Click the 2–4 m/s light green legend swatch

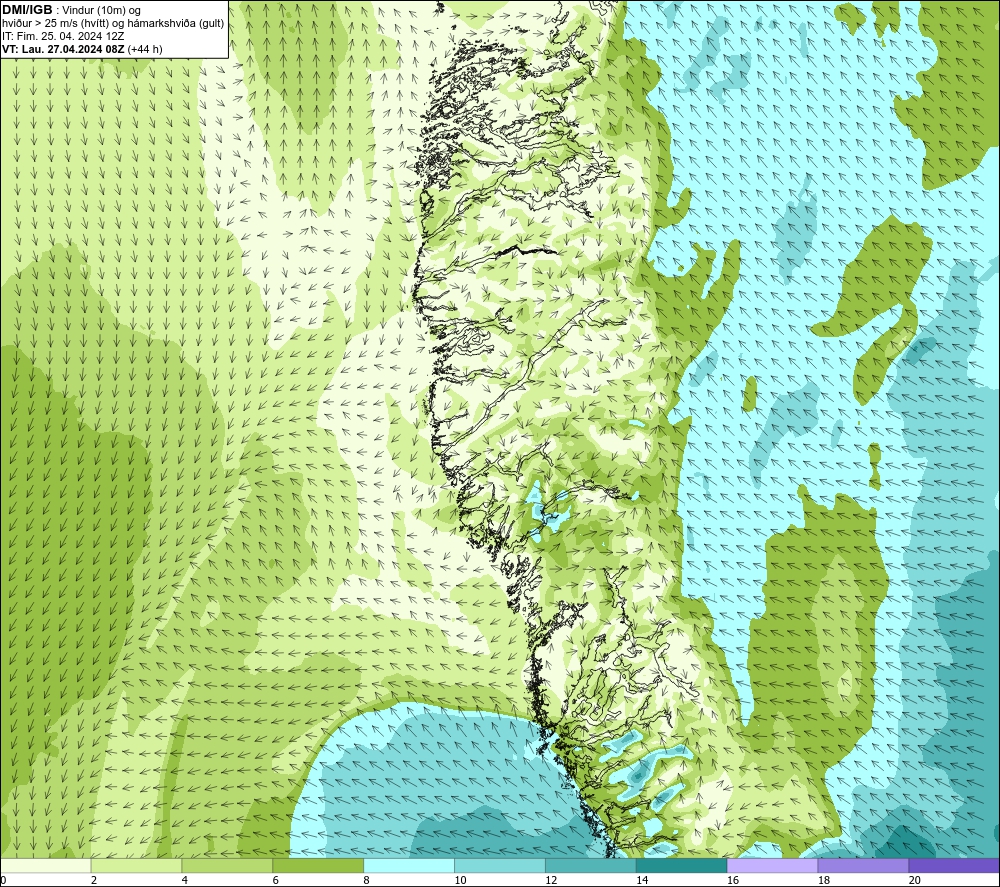point(136,865)
